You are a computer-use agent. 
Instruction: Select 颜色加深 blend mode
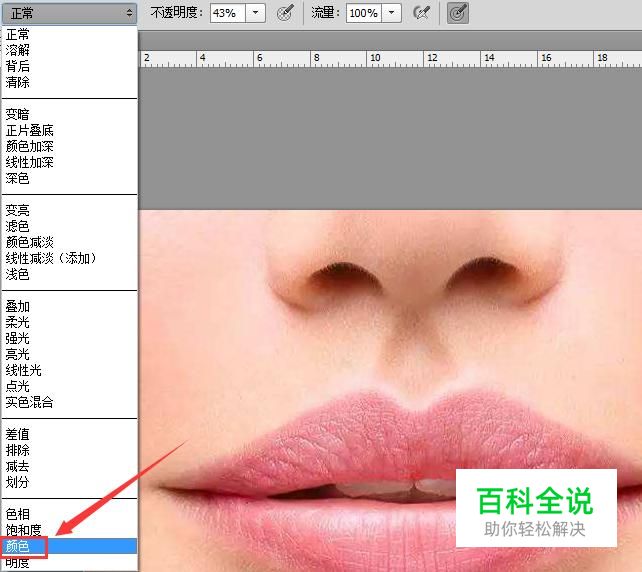pos(69,146)
